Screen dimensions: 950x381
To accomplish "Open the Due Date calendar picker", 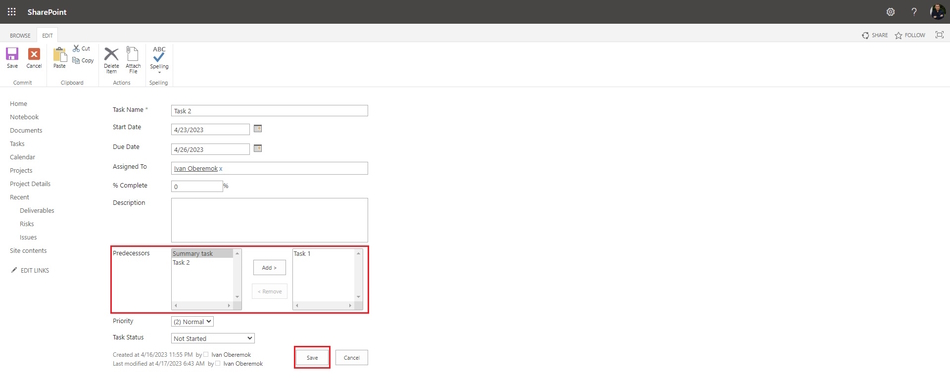I will click(x=257, y=148).
